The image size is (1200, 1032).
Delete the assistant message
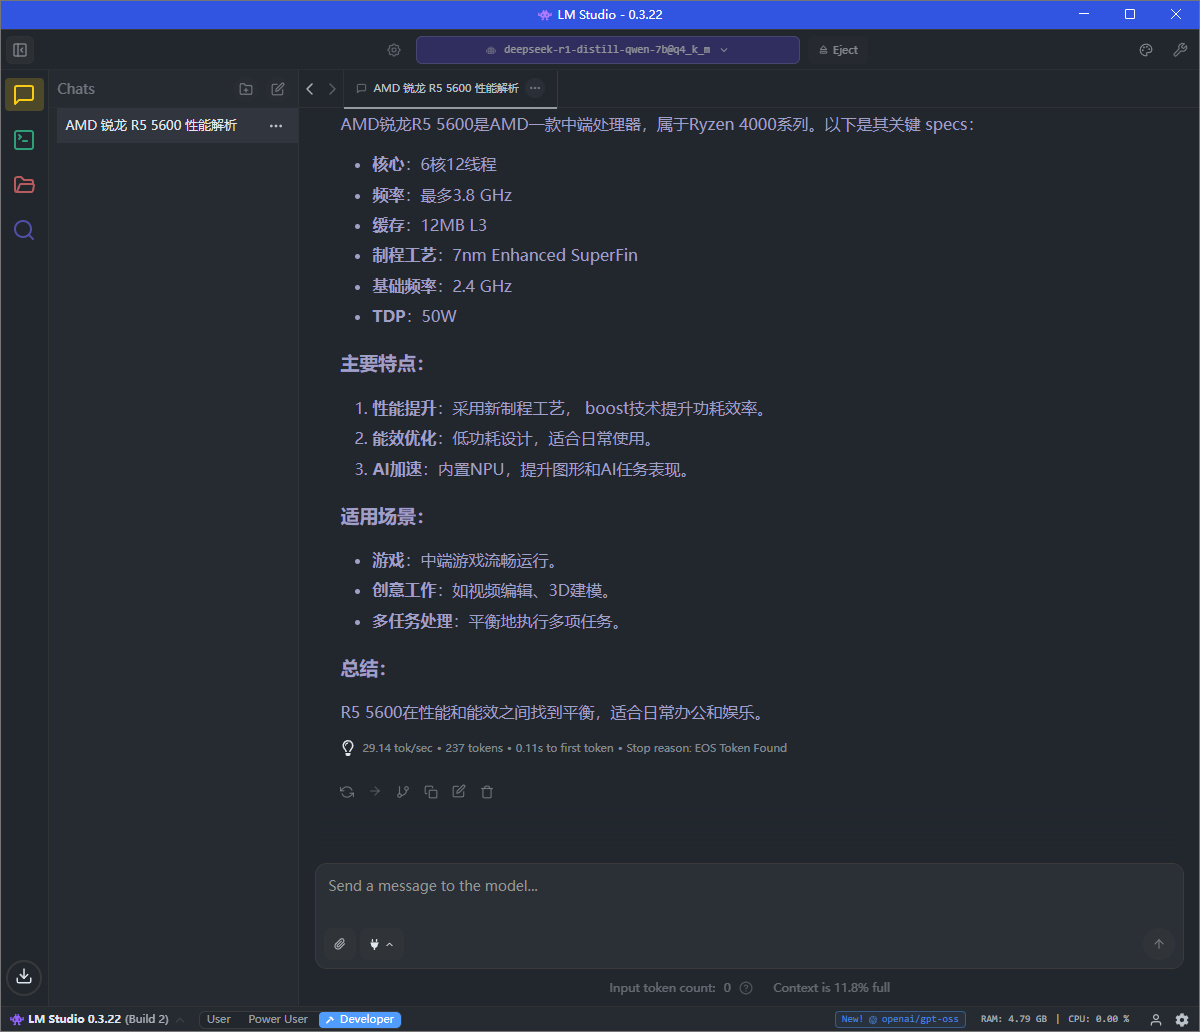487,792
